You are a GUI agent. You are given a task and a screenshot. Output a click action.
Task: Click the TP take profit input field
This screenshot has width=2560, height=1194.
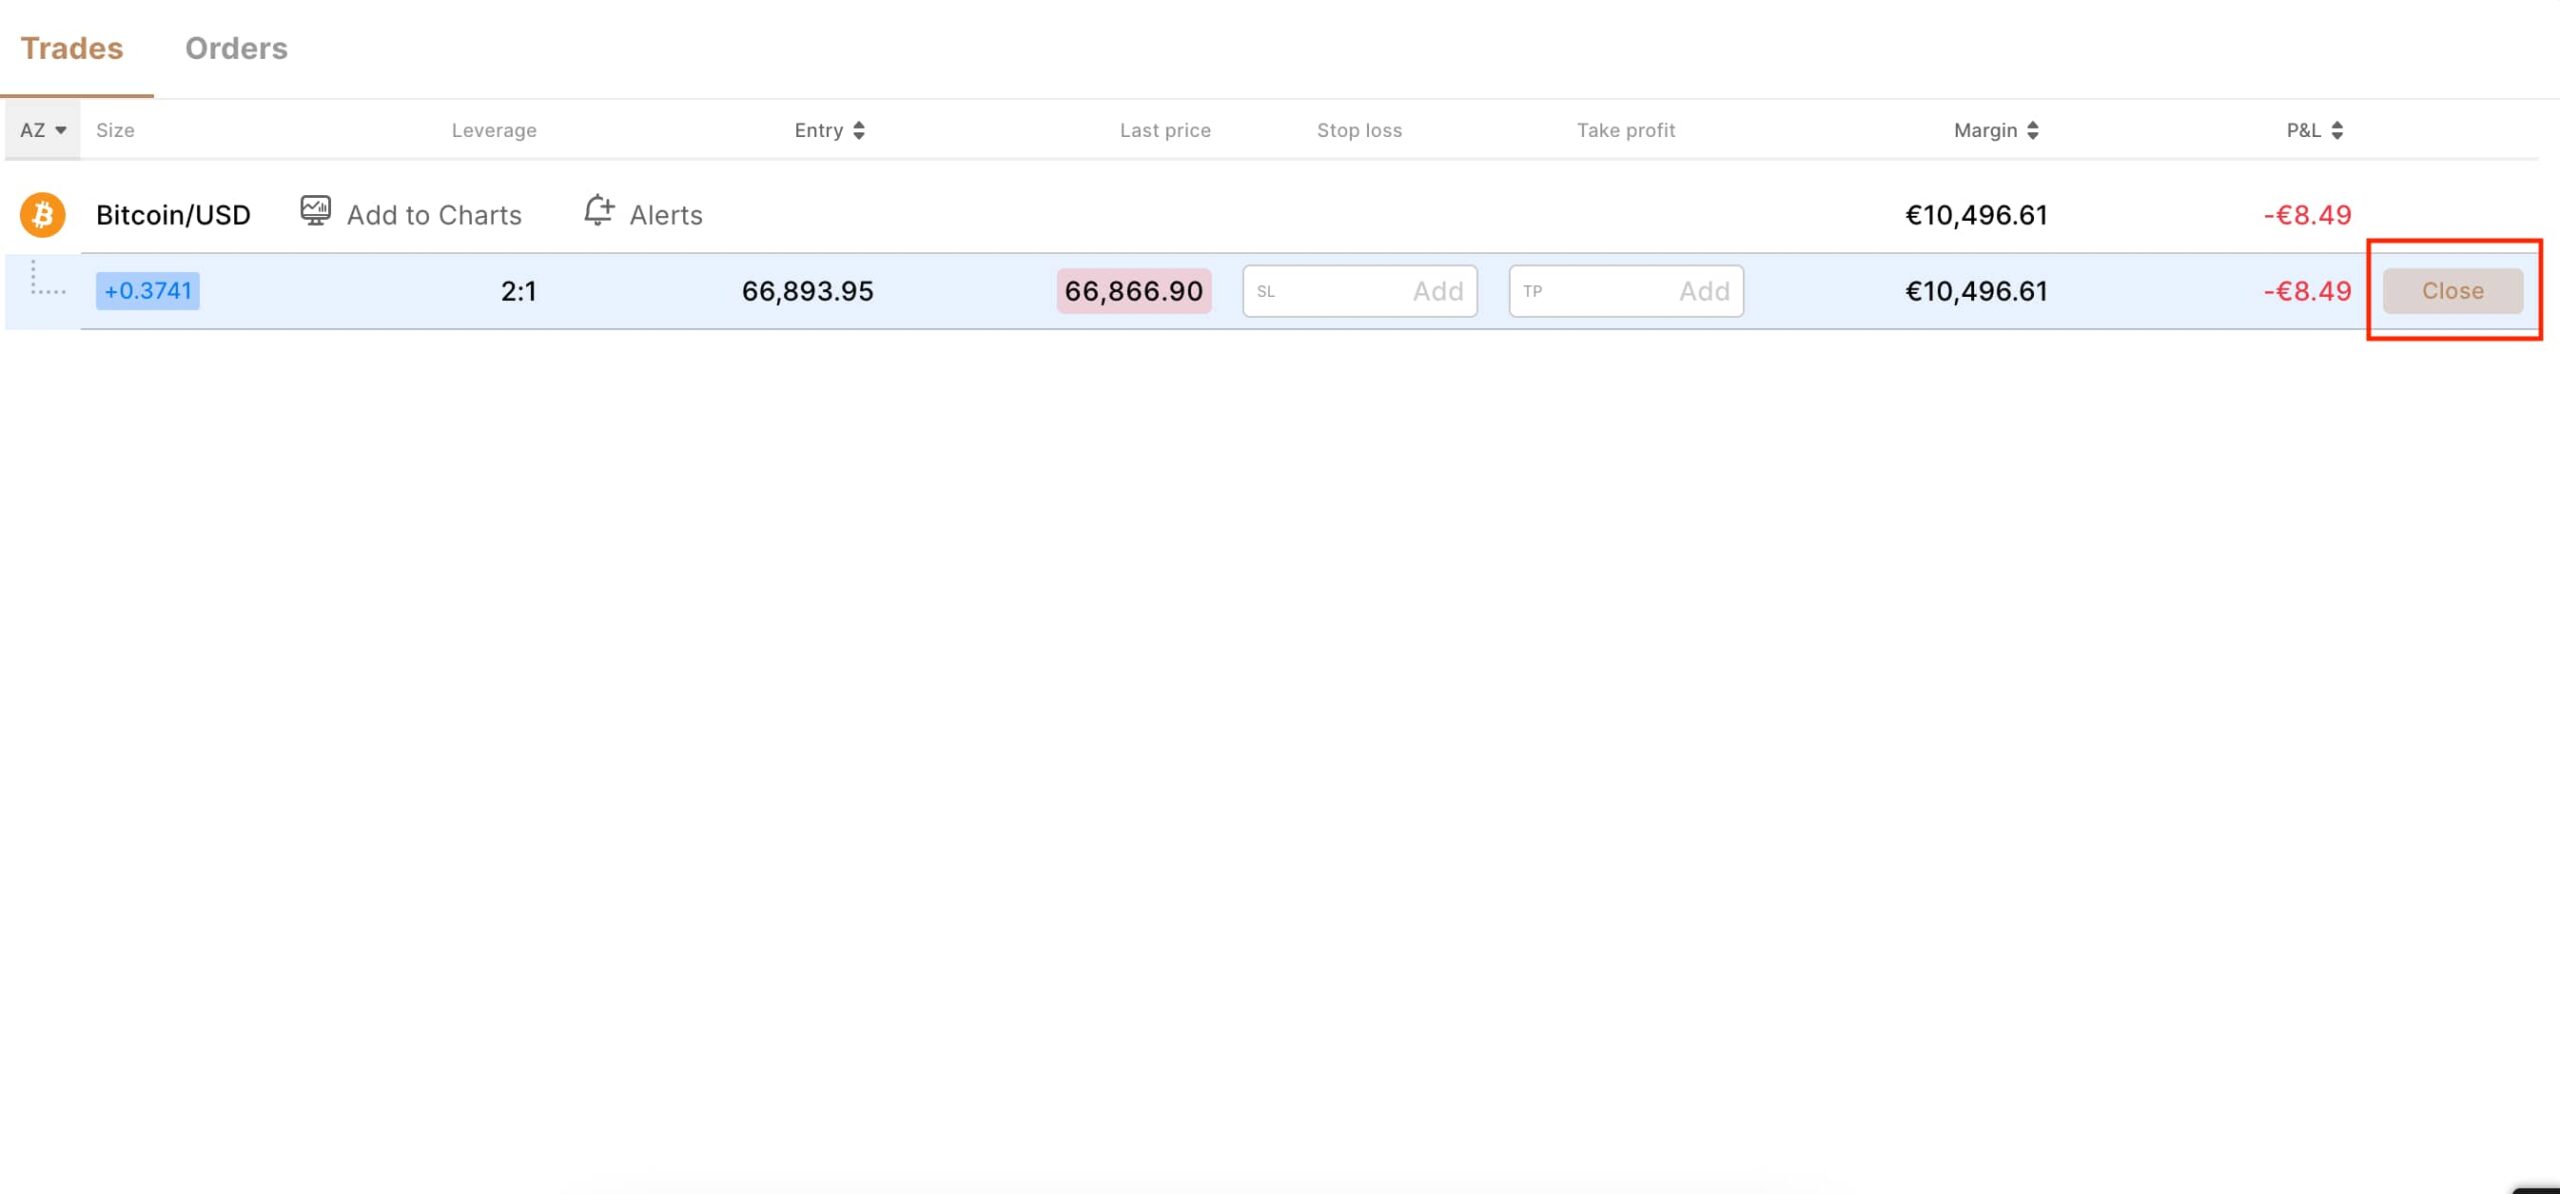tap(1625, 291)
